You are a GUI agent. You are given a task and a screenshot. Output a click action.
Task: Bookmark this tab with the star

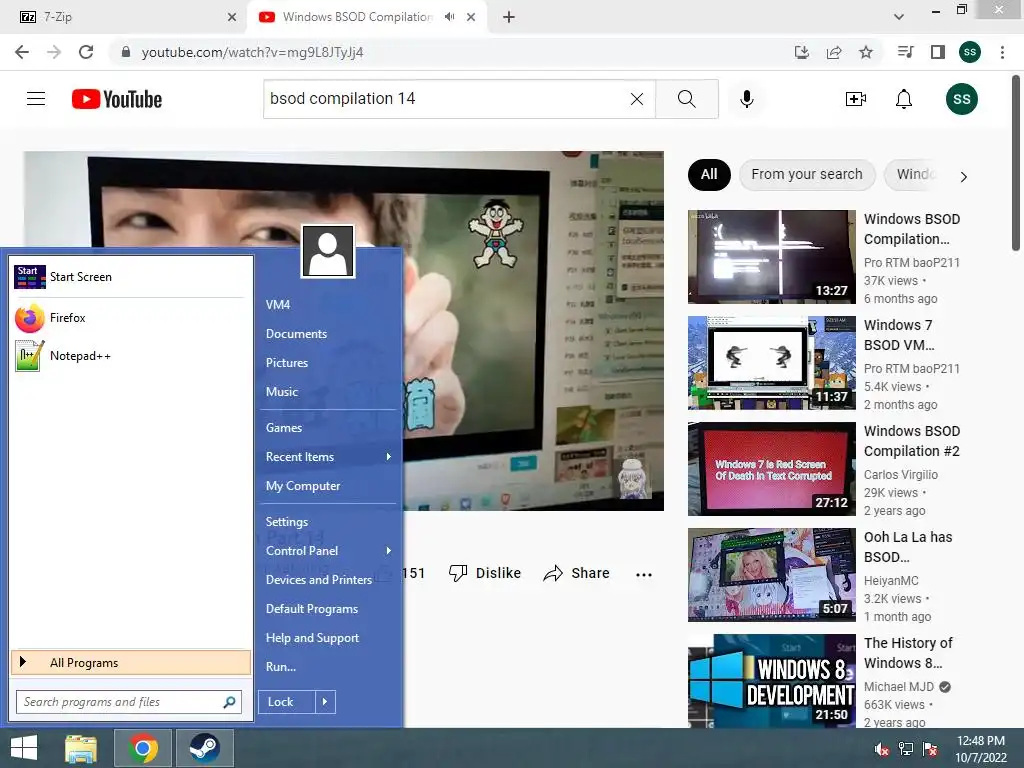866,52
